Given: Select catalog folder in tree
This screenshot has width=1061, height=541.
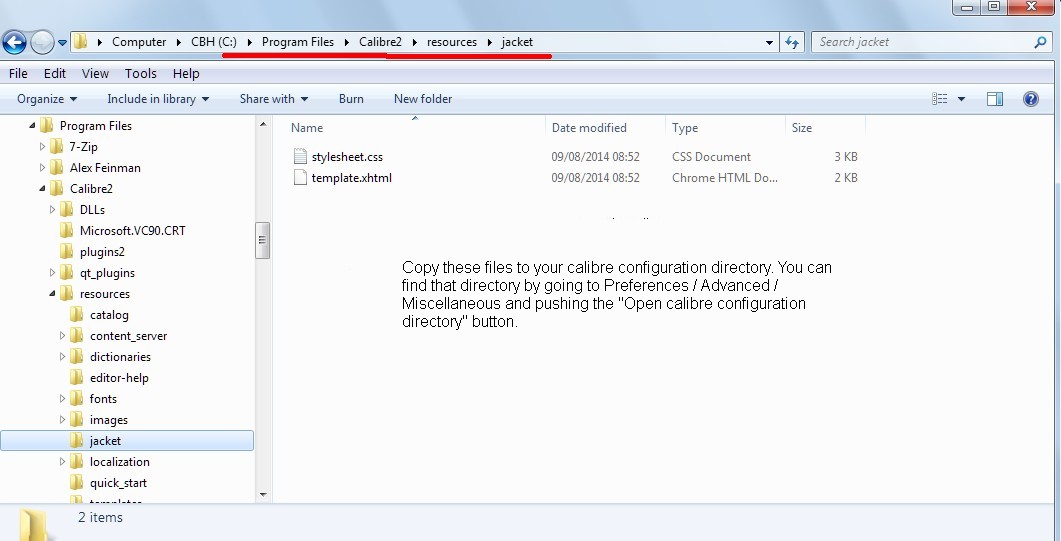Looking at the screenshot, I should coord(109,314).
